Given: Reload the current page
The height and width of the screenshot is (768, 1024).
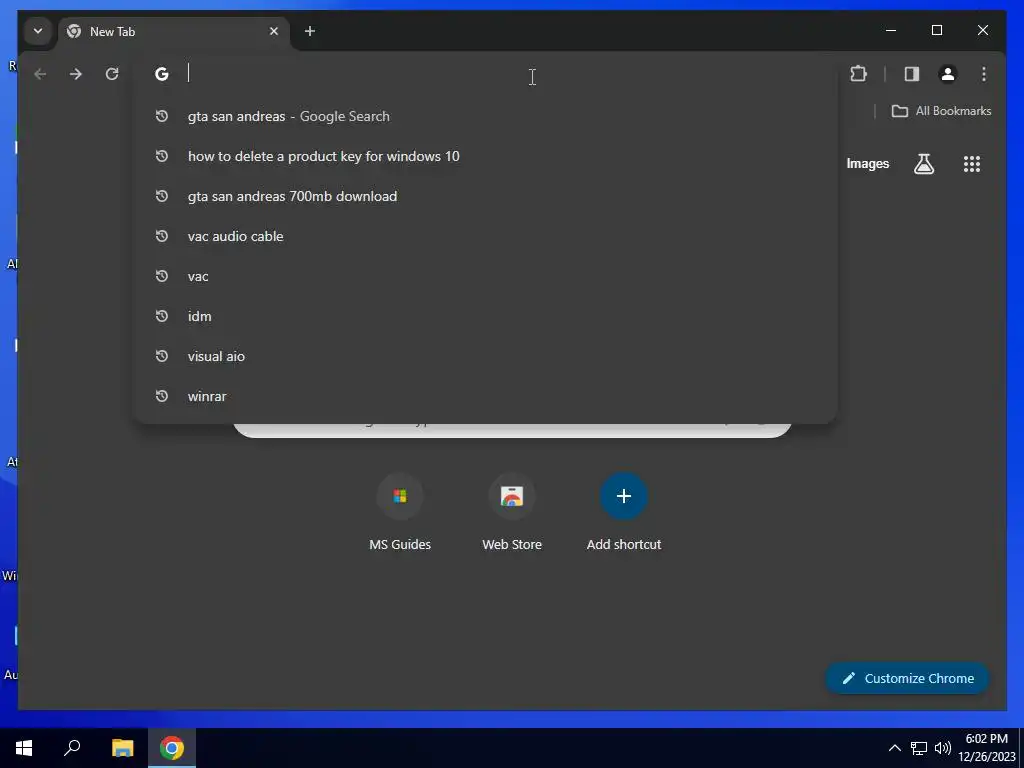Looking at the screenshot, I should click(x=112, y=74).
